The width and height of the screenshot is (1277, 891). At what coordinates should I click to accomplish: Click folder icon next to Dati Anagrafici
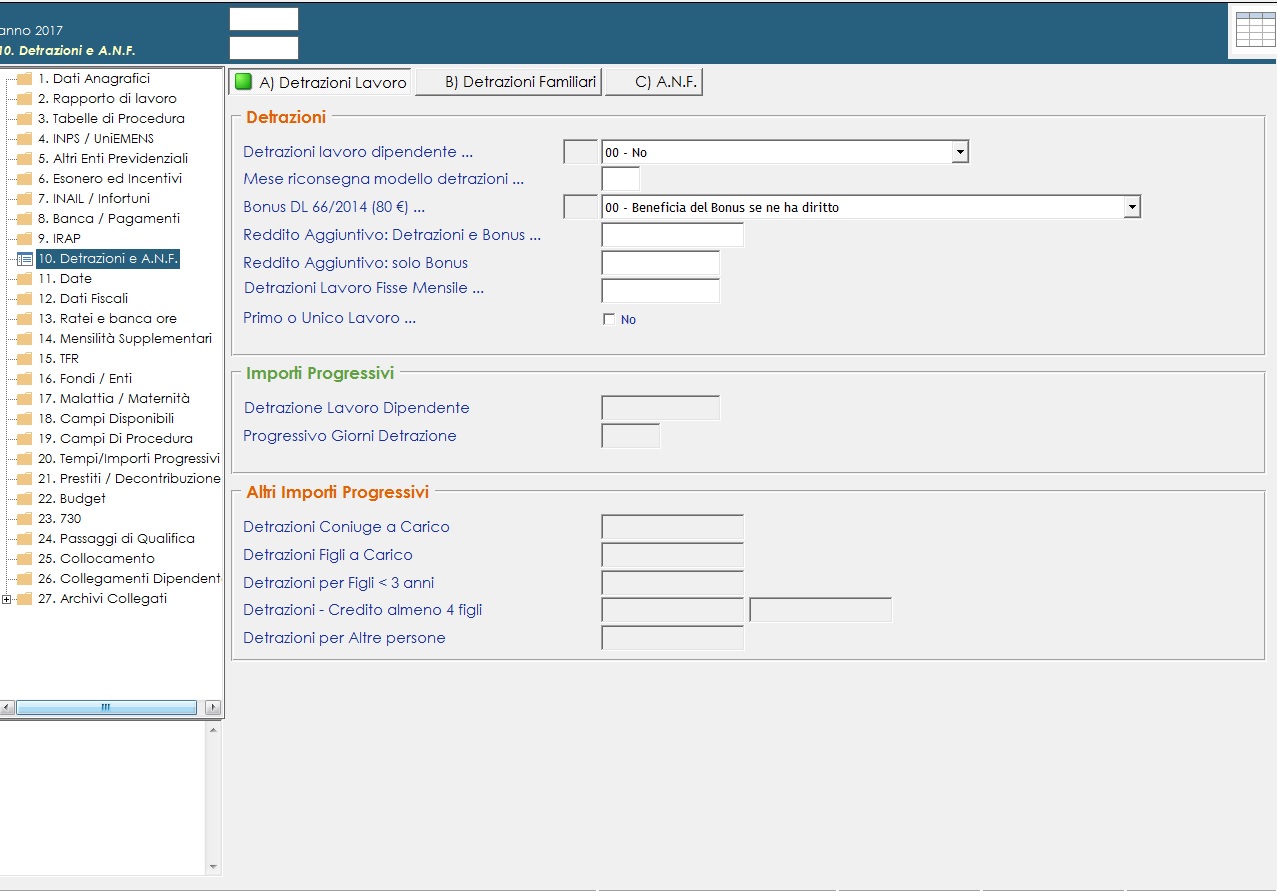pos(25,79)
